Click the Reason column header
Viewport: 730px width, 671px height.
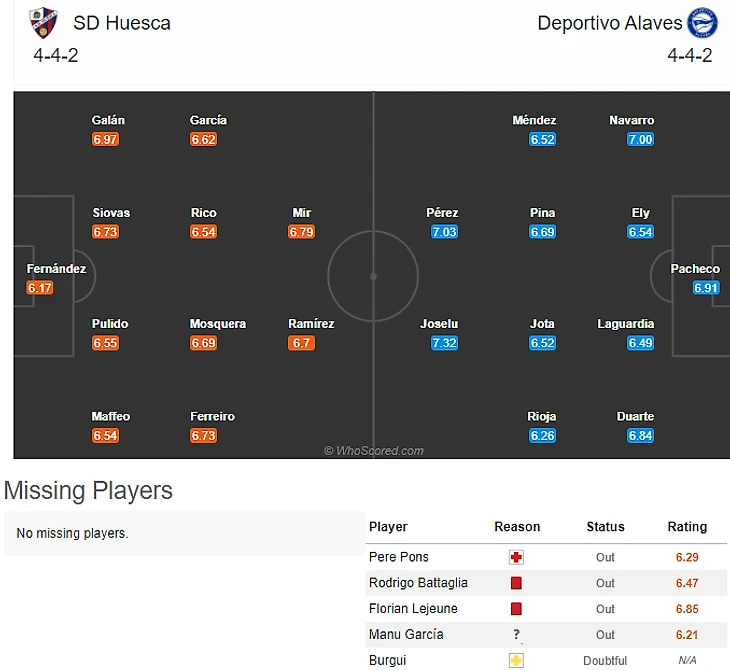point(517,527)
